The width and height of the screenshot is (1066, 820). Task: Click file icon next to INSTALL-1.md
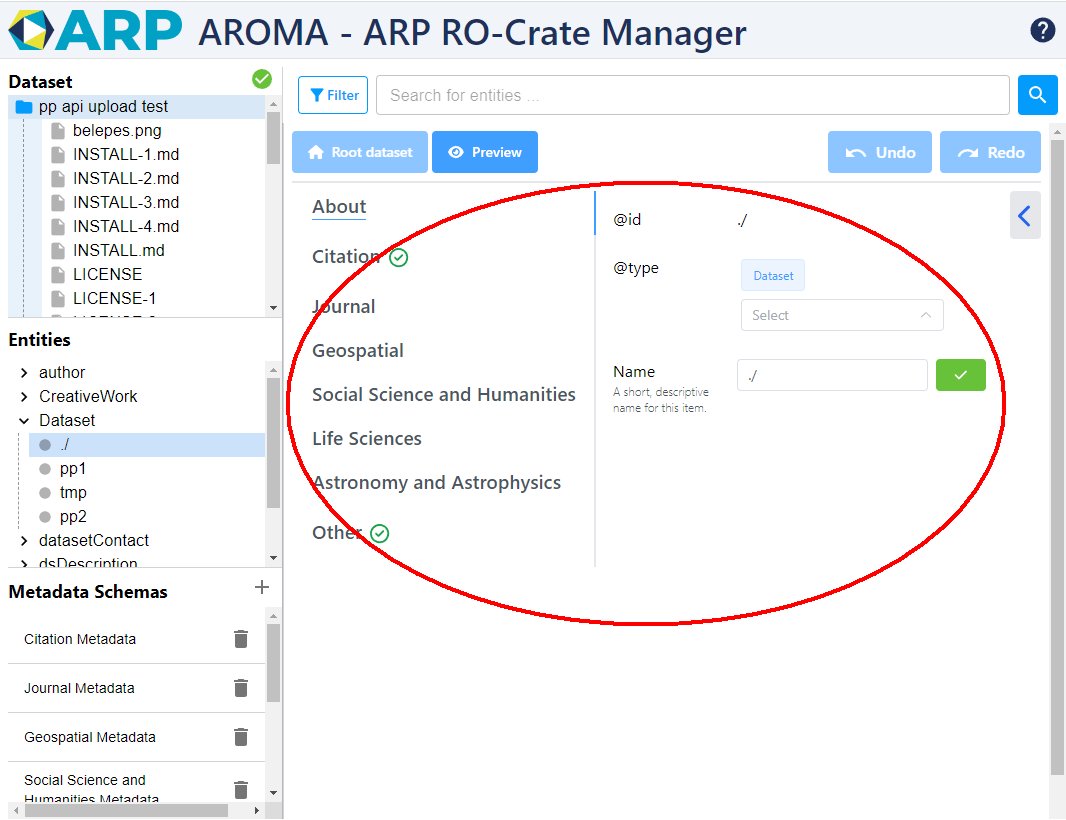[58, 154]
